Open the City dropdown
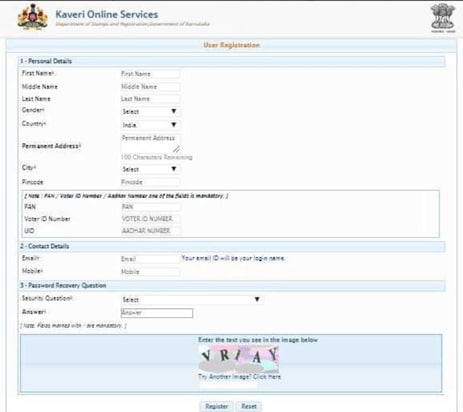 coord(150,169)
